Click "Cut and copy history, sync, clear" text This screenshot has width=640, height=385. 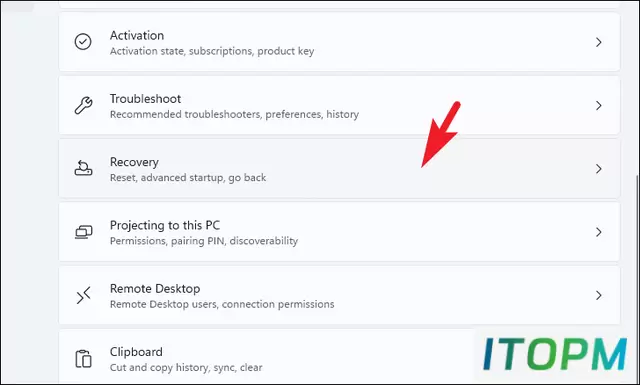pyautogui.click(x=186, y=367)
